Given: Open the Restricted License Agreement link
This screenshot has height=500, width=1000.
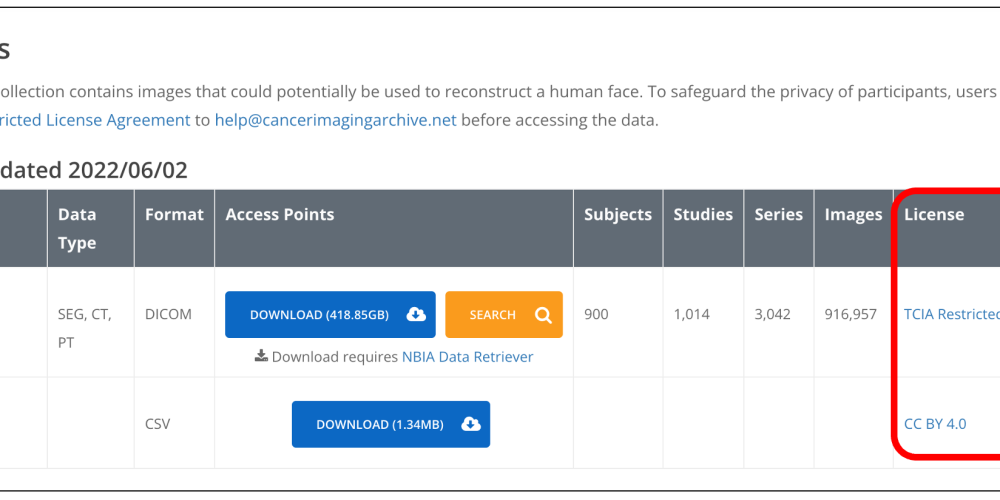Looking at the screenshot, I should (95, 120).
